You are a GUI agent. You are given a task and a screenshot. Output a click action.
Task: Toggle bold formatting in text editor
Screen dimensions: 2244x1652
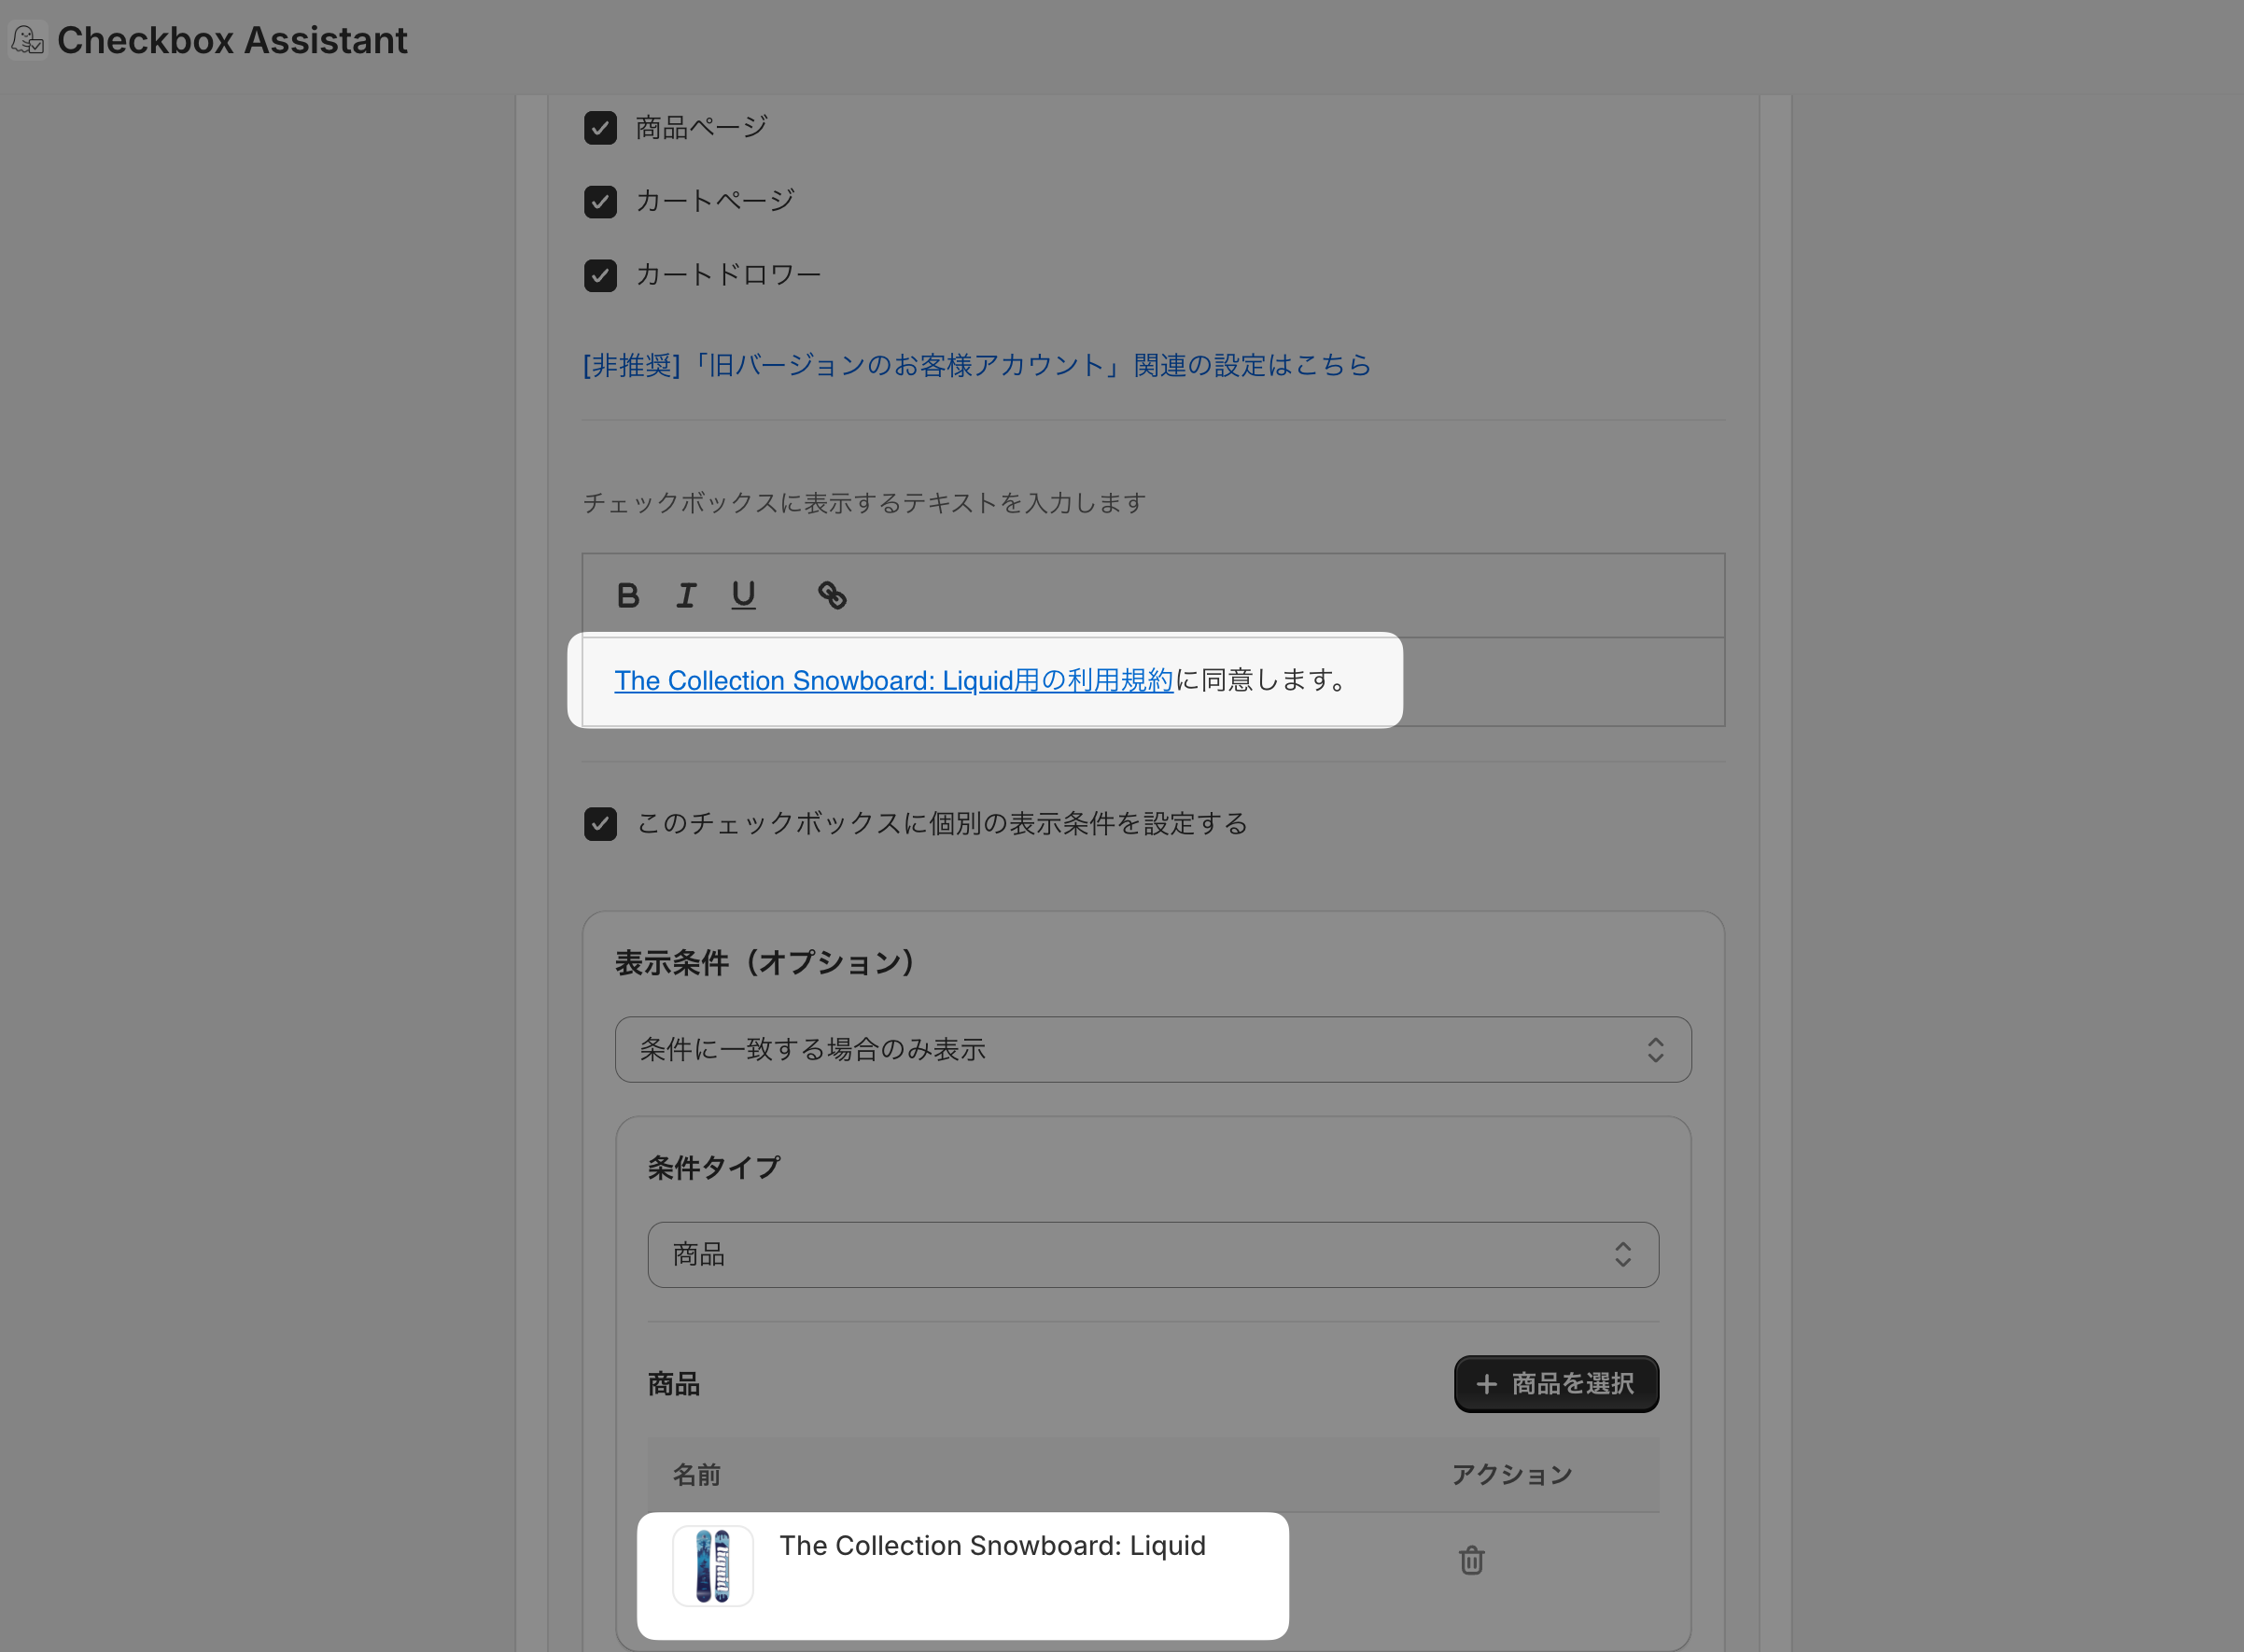tap(628, 596)
